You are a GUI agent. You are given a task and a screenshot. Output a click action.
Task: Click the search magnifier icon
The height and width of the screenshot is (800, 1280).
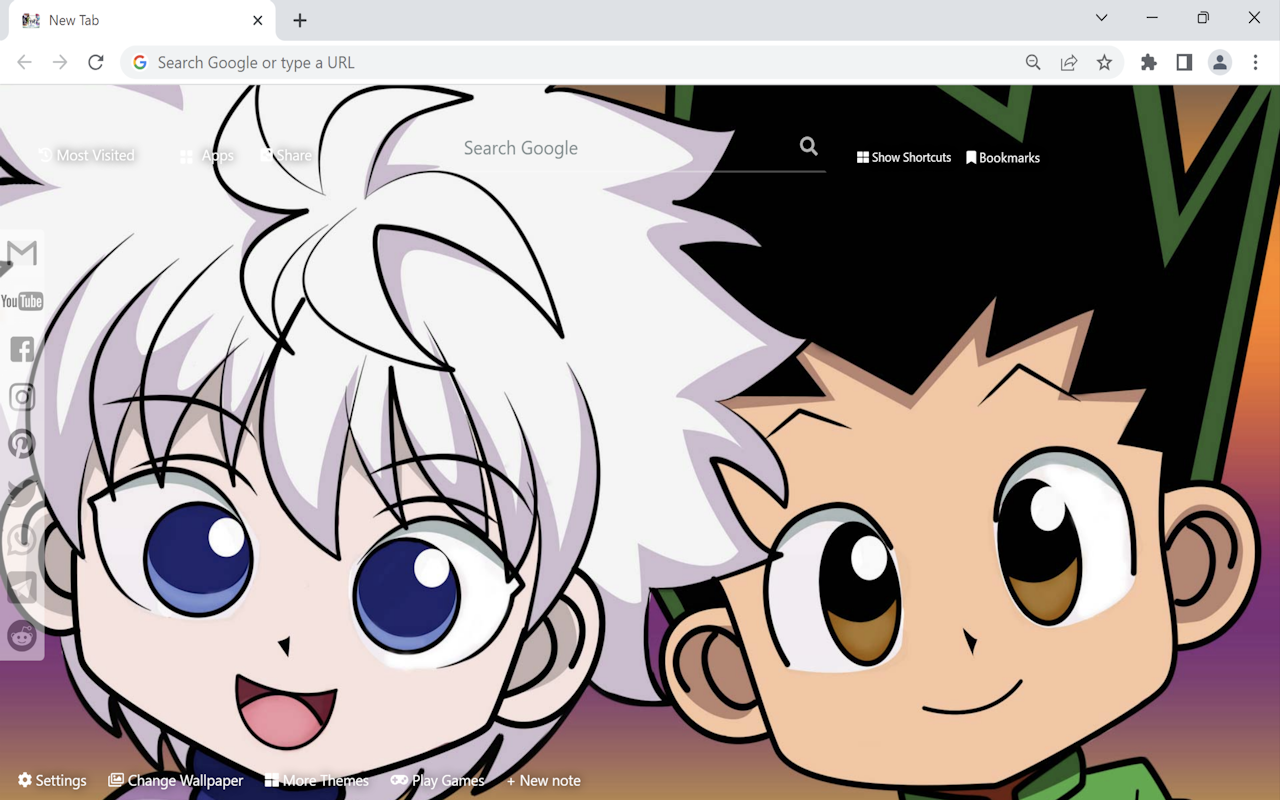808,146
